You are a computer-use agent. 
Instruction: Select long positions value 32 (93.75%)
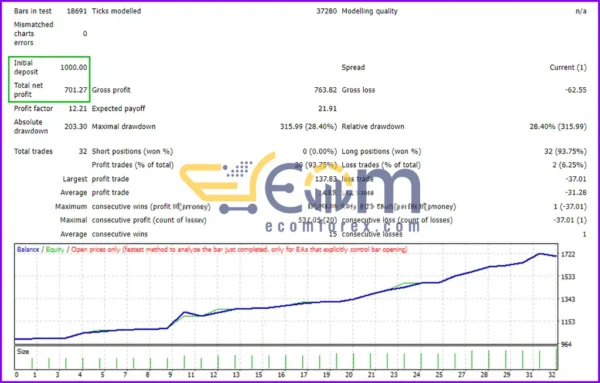pyautogui.click(x=565, y=151)
